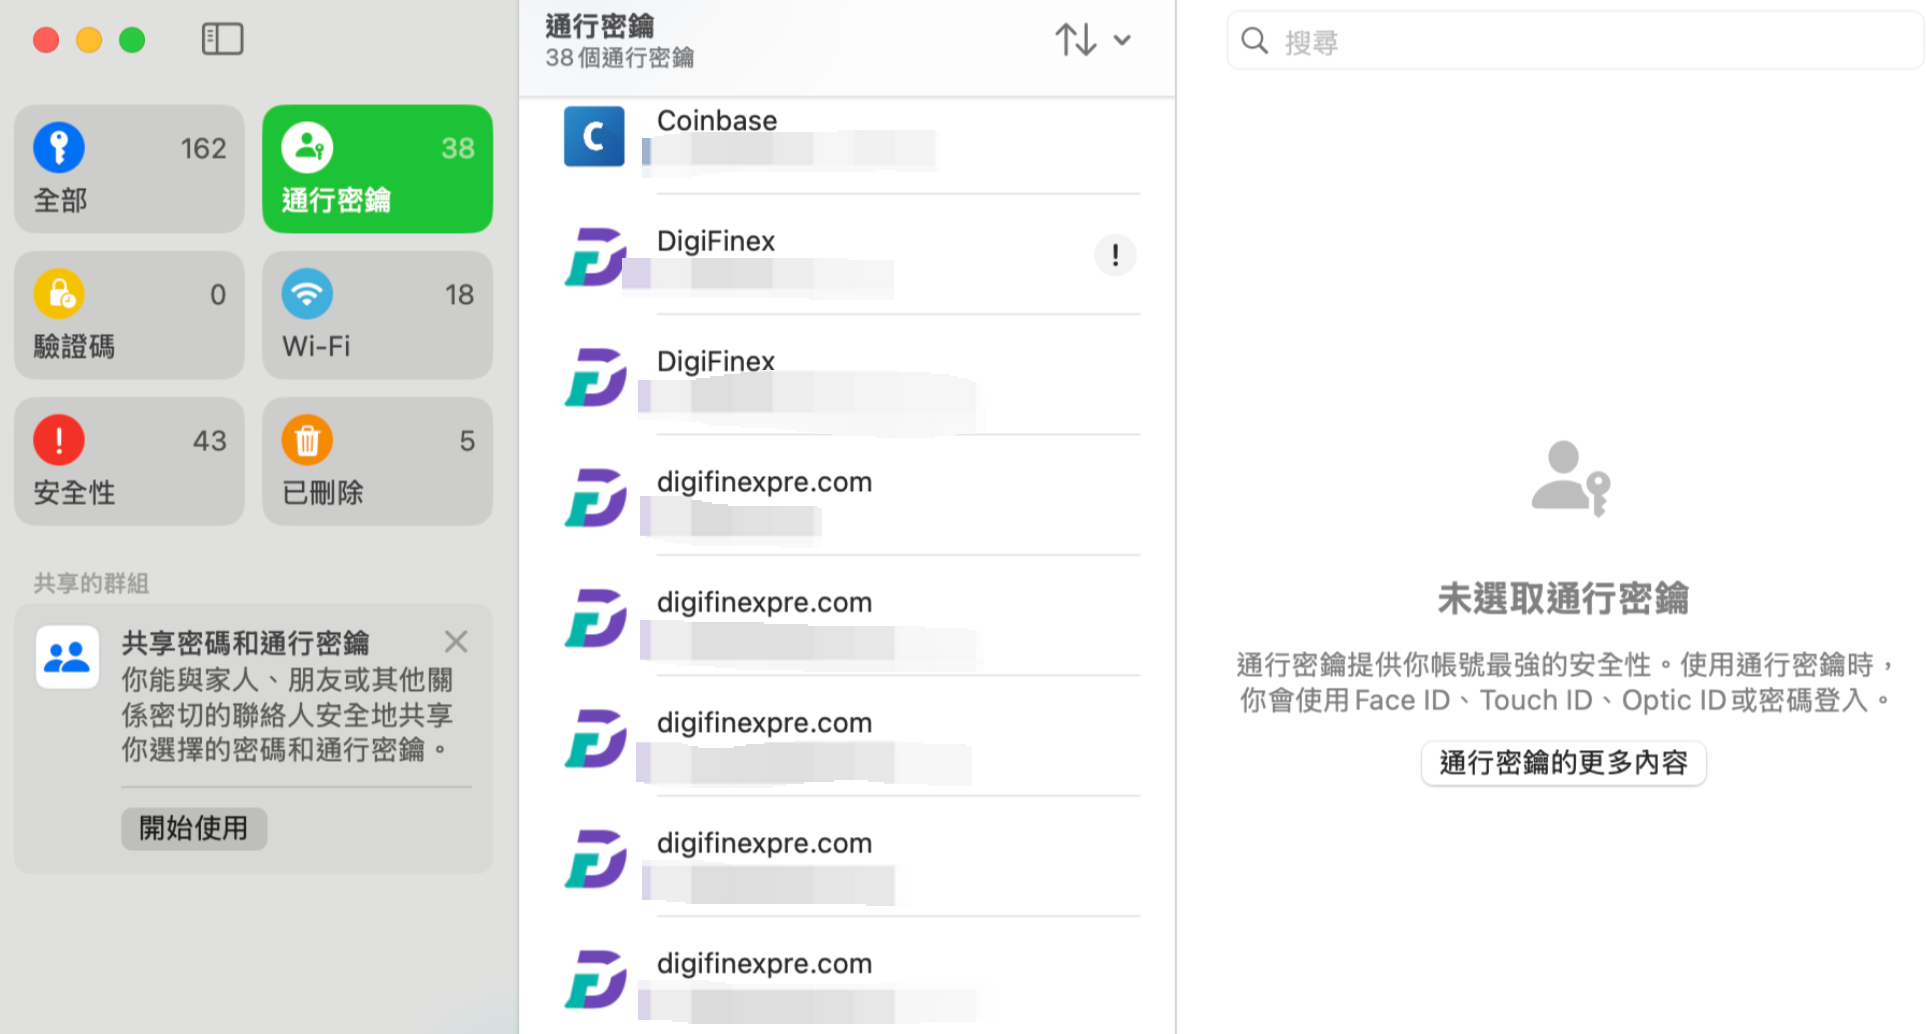Expand the sort menu chevron
The width and height of the screenshot is (1926, 1034).
(x=1122, y=40)
